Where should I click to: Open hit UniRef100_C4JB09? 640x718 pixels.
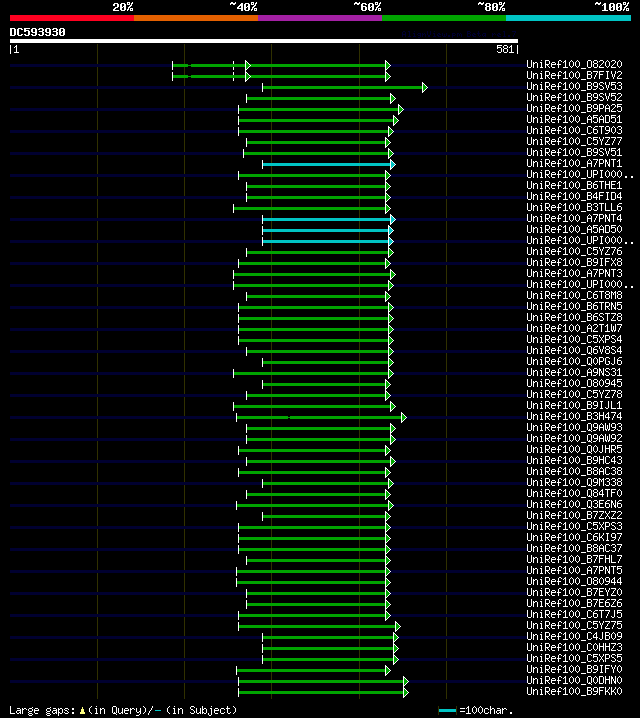pyautogui.click(x=574, y=636)
